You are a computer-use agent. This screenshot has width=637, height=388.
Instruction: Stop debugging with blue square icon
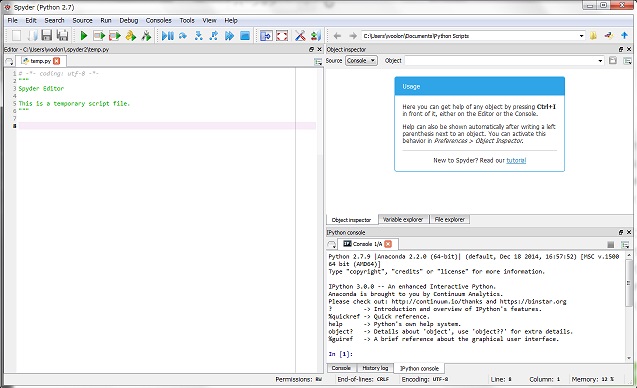click(245, 36)
